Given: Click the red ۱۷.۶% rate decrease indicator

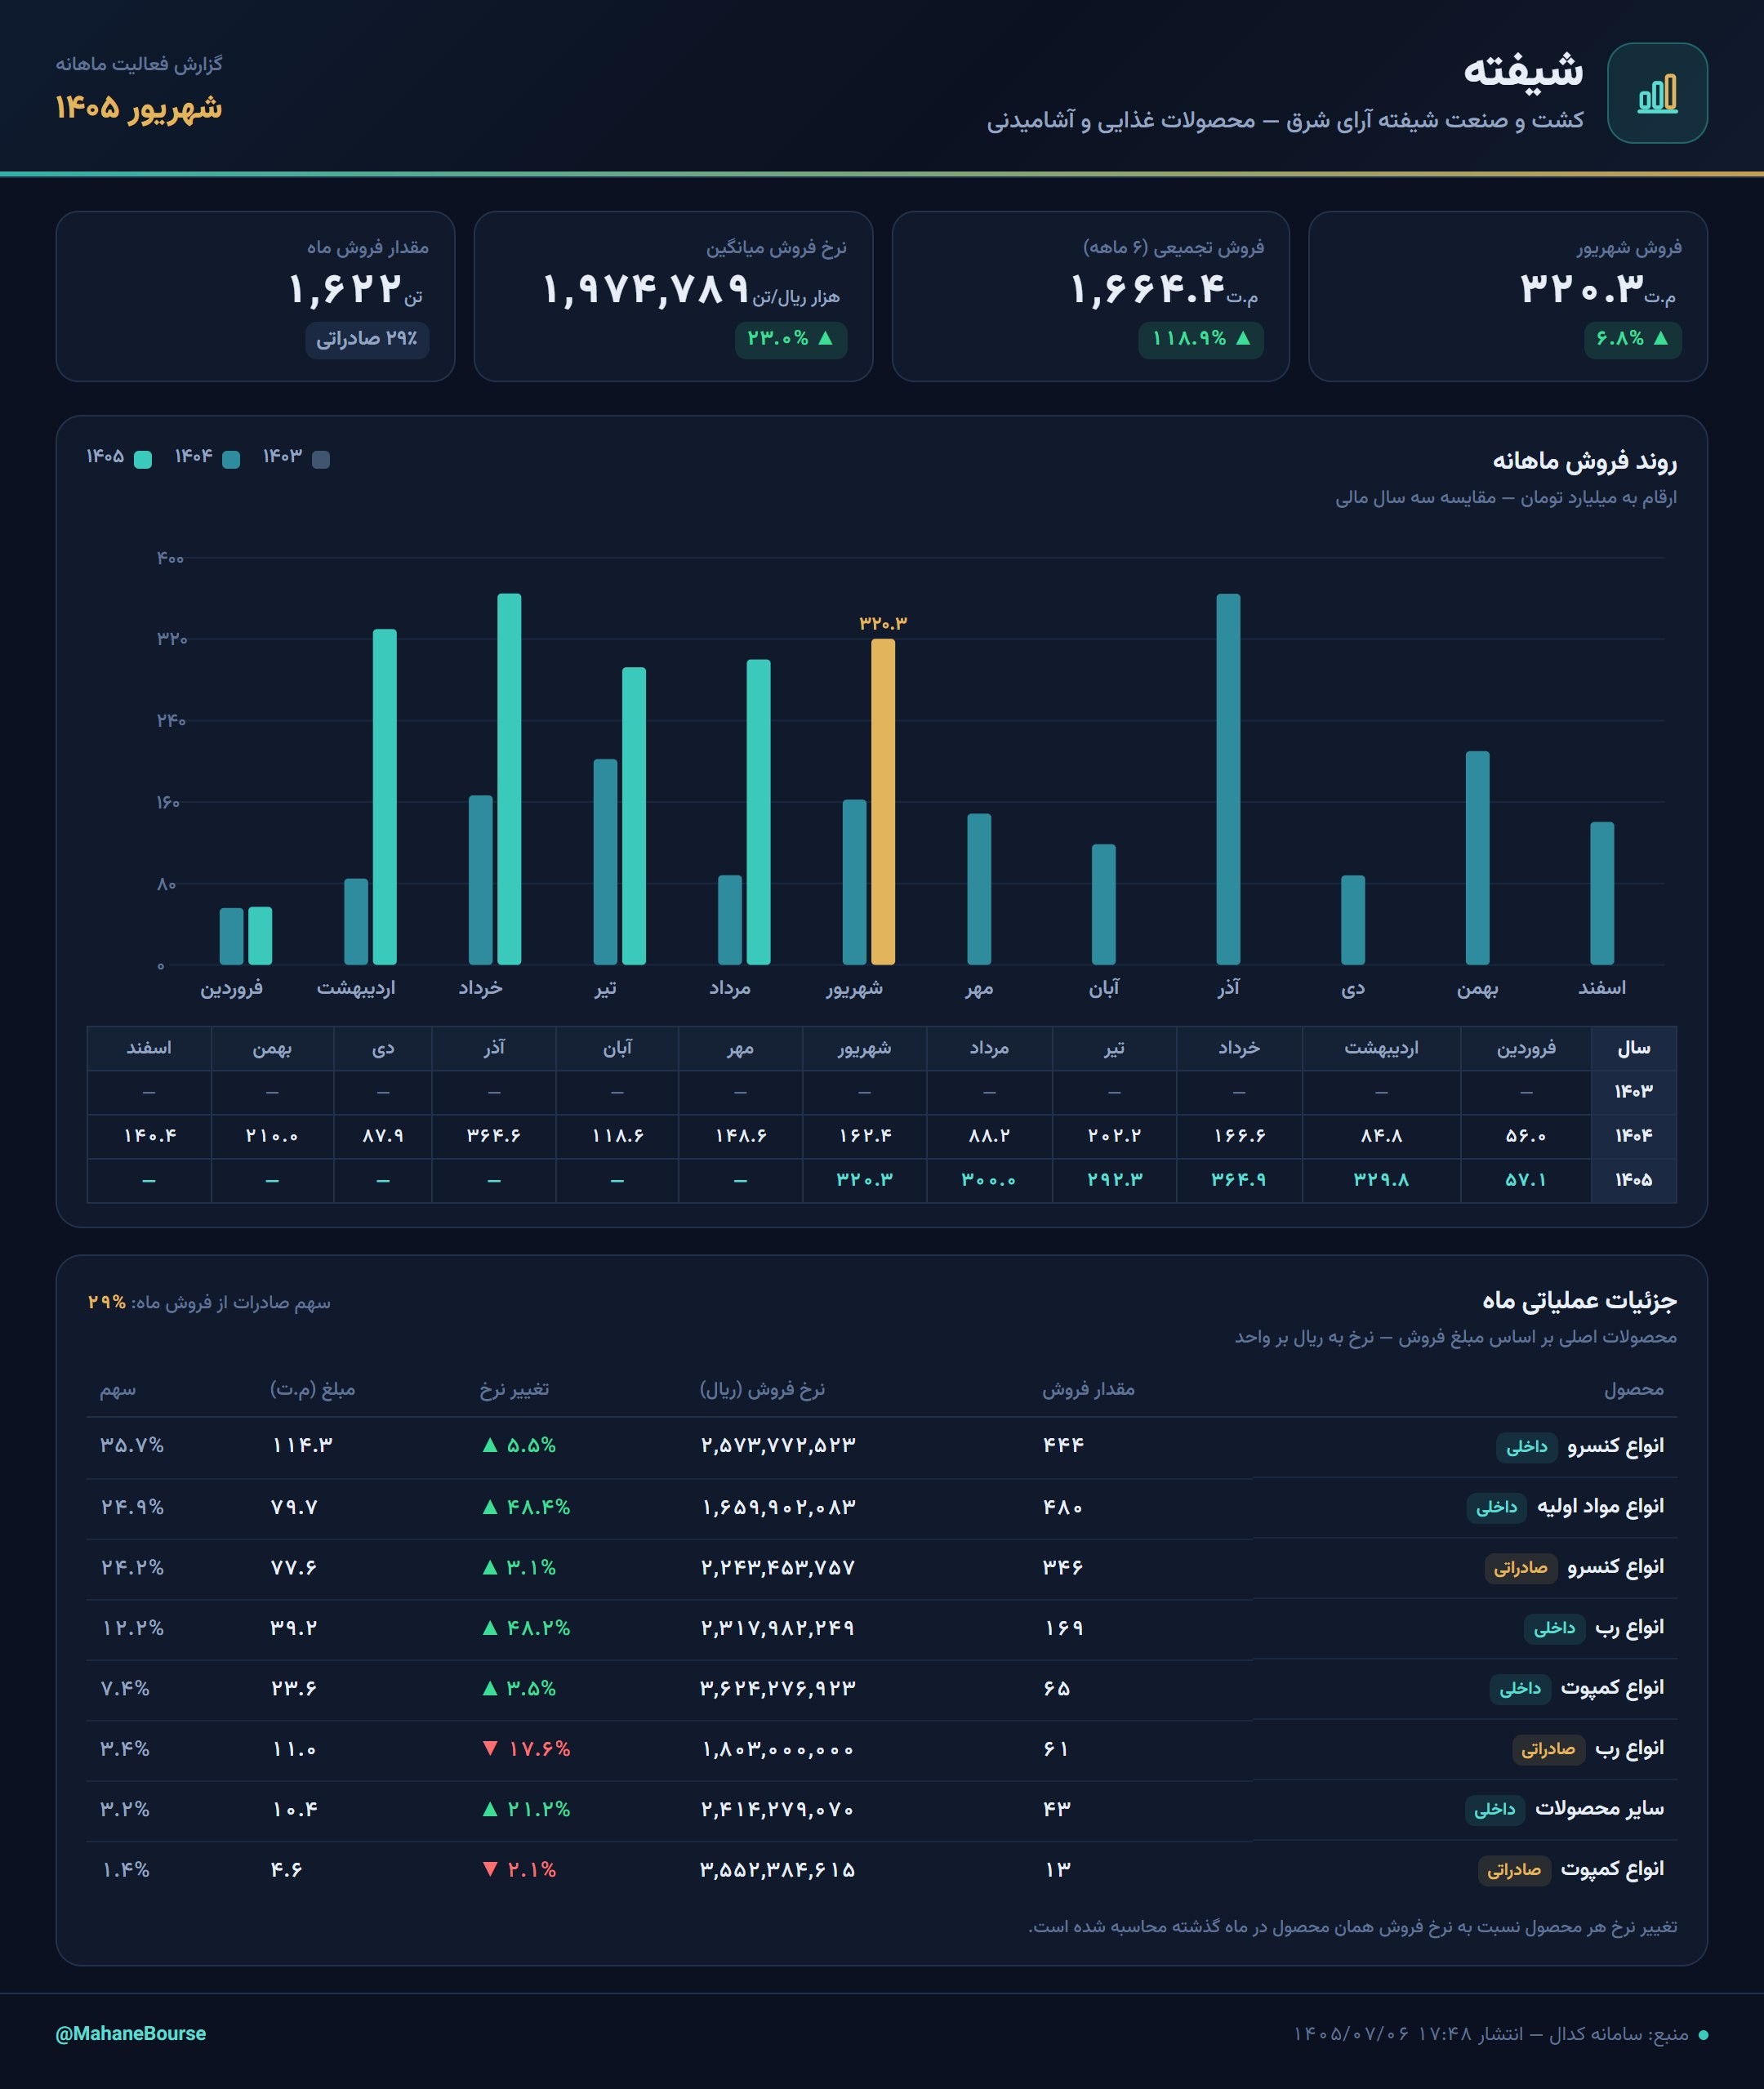Looking at the screenshot, I should pos(527,1749).
